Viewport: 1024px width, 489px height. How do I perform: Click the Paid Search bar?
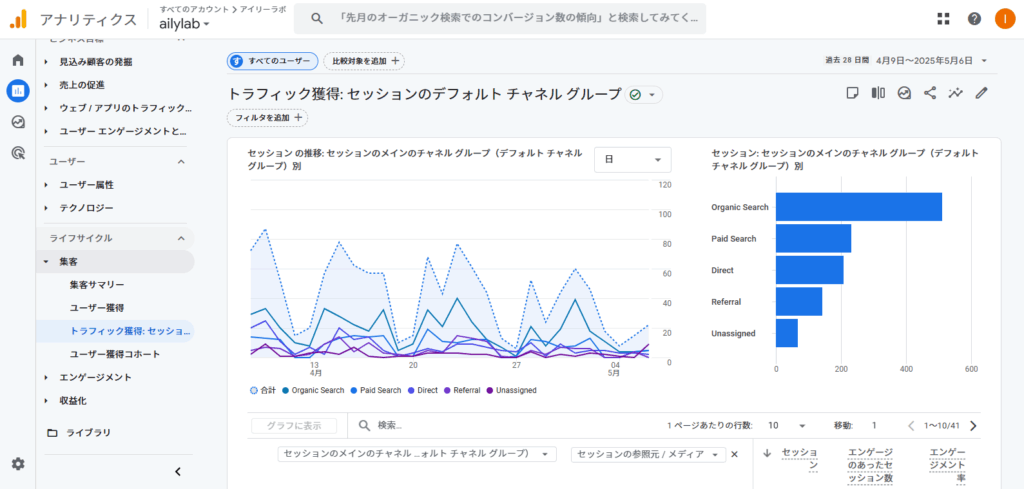(x=814, y=238)
